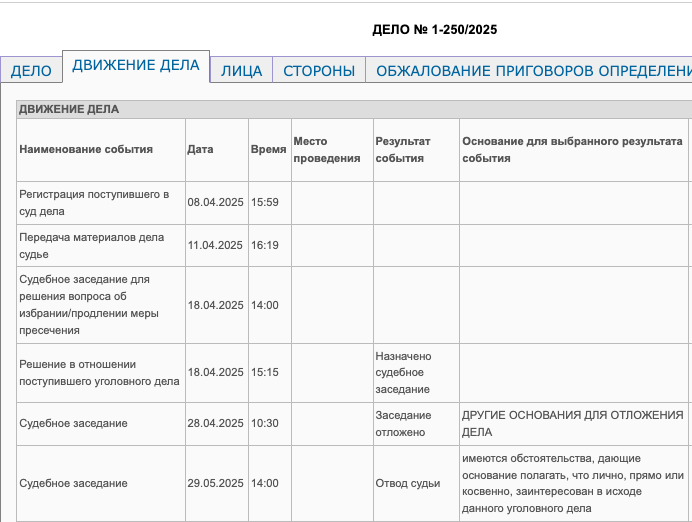Open the ДЕЛО tab
The image size is (692, 522).
pyautogui.click(x=31, y=71)
